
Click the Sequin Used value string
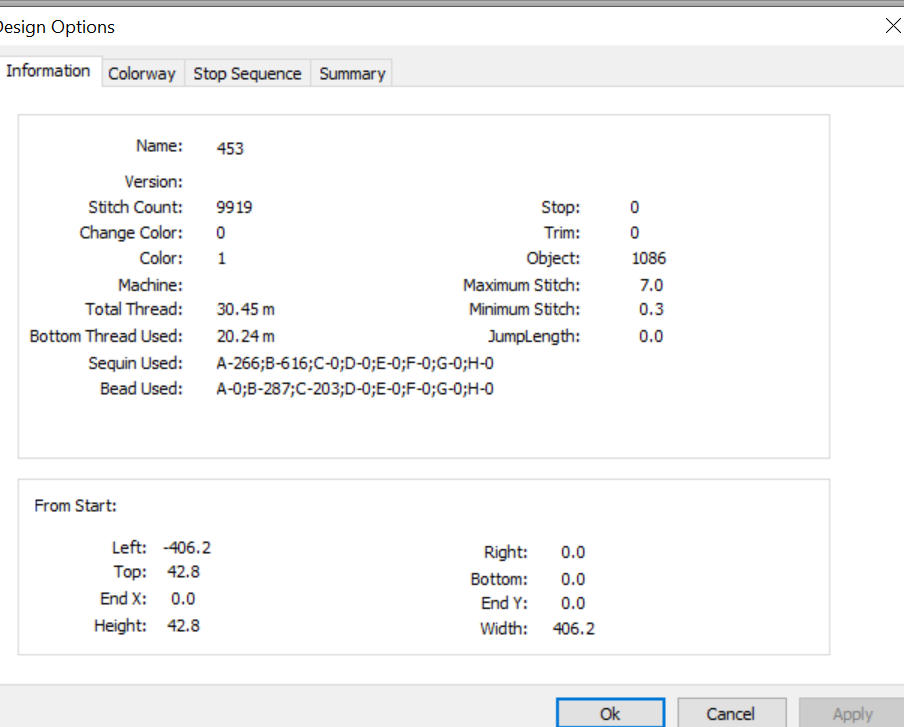coord(355,363)
